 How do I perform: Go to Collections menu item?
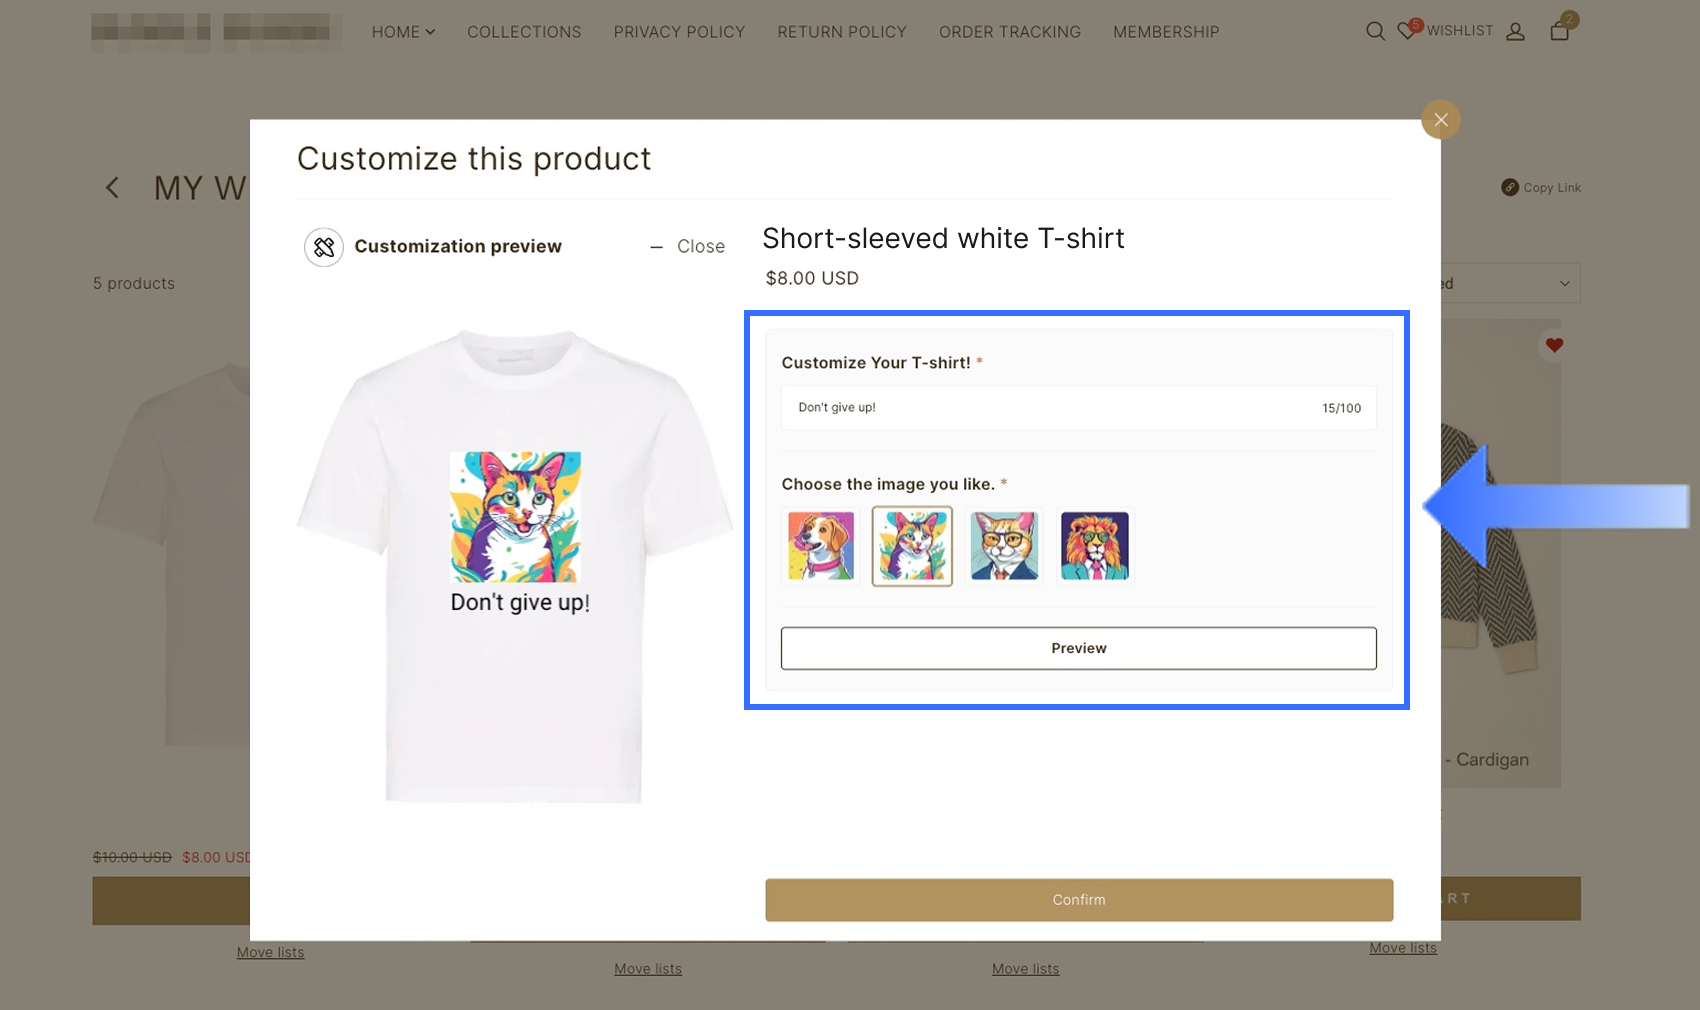point(524,32)
